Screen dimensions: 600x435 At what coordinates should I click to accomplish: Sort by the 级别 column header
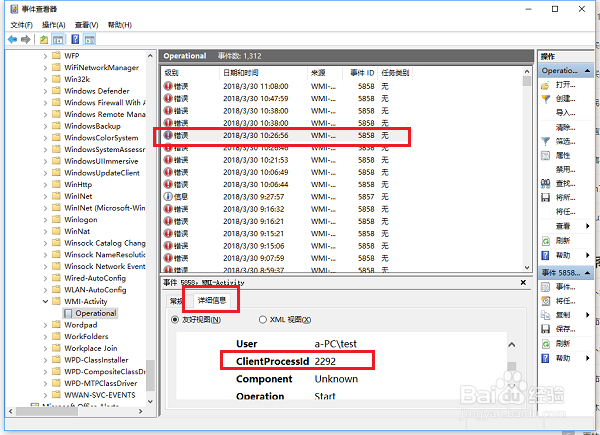click(x=190, y=73)
